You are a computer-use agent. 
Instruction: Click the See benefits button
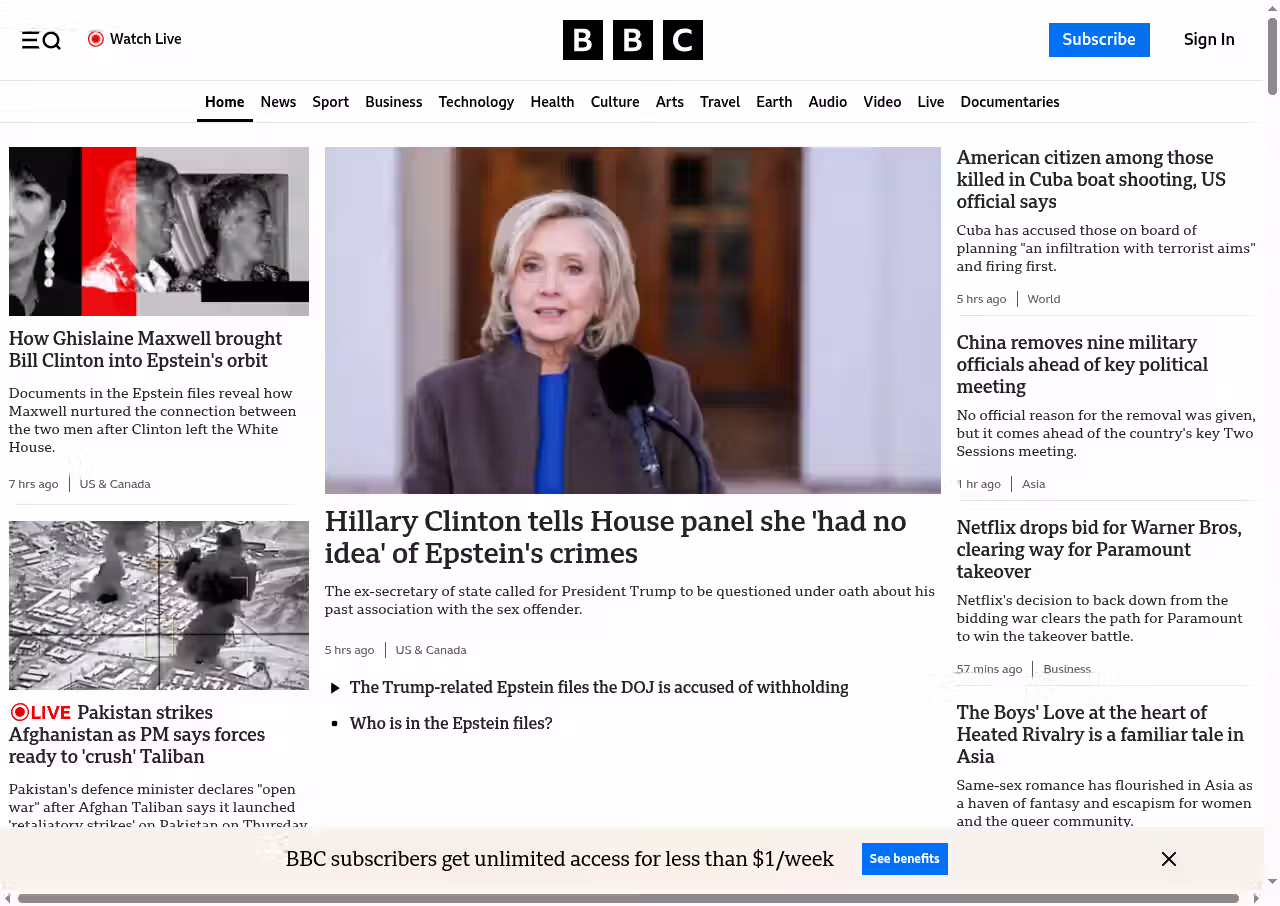coord(904,859)
